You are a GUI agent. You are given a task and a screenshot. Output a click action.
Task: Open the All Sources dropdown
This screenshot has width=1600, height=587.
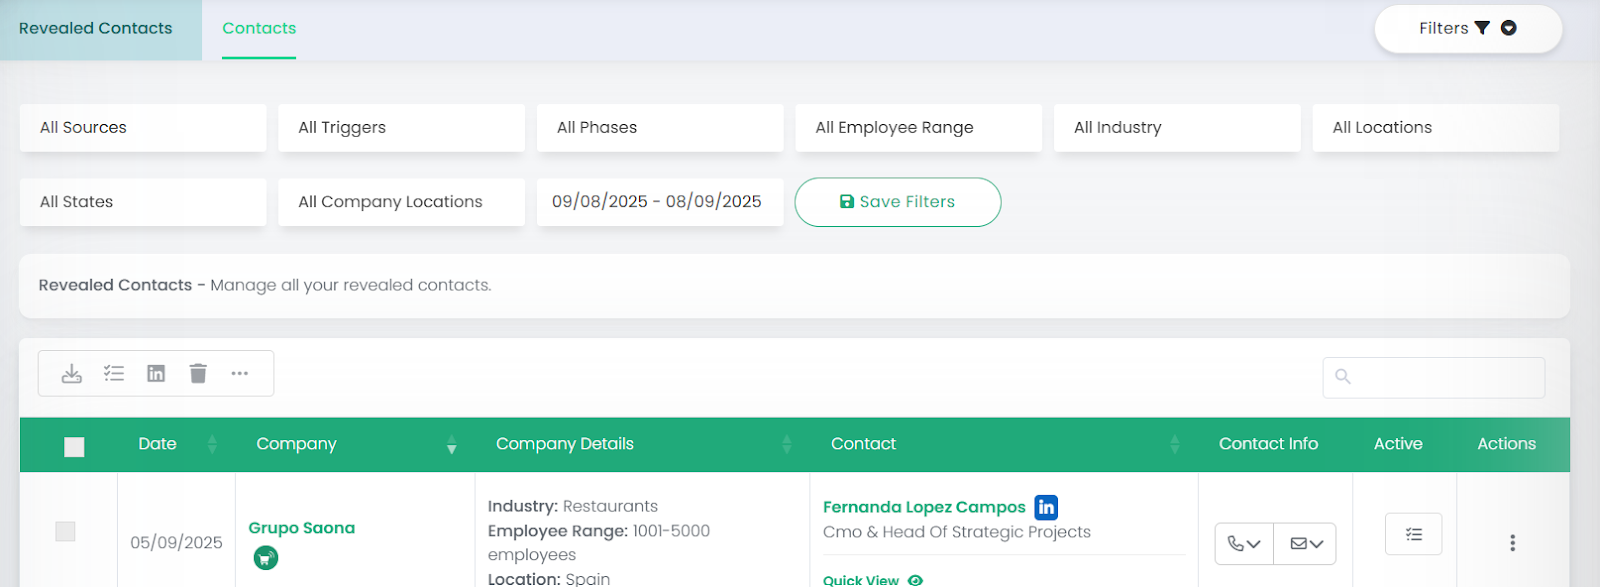[143, 128]
